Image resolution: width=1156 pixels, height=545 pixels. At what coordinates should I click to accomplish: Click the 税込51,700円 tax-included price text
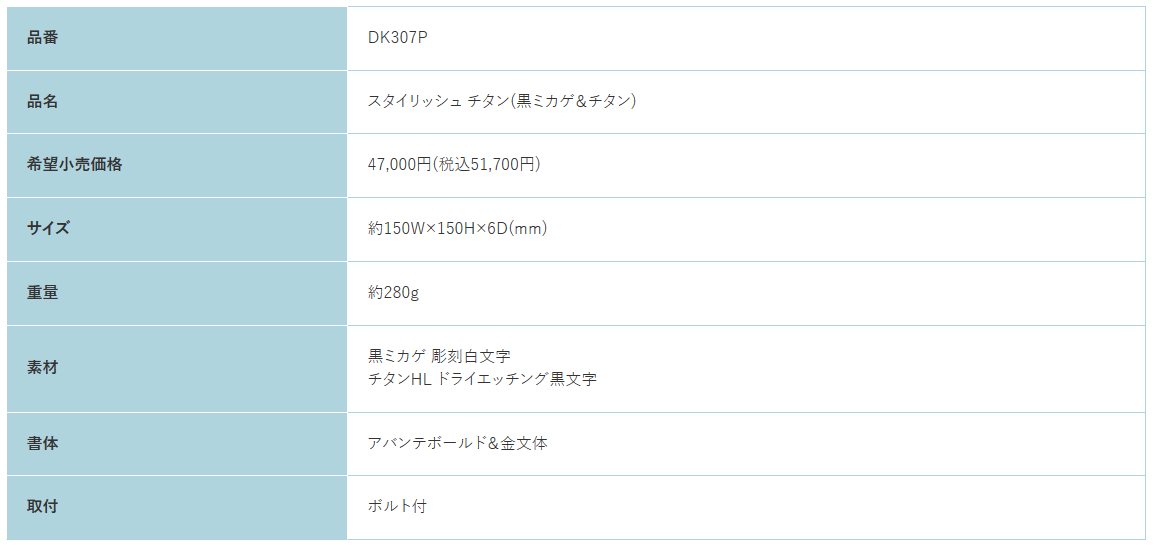(485, 164)
